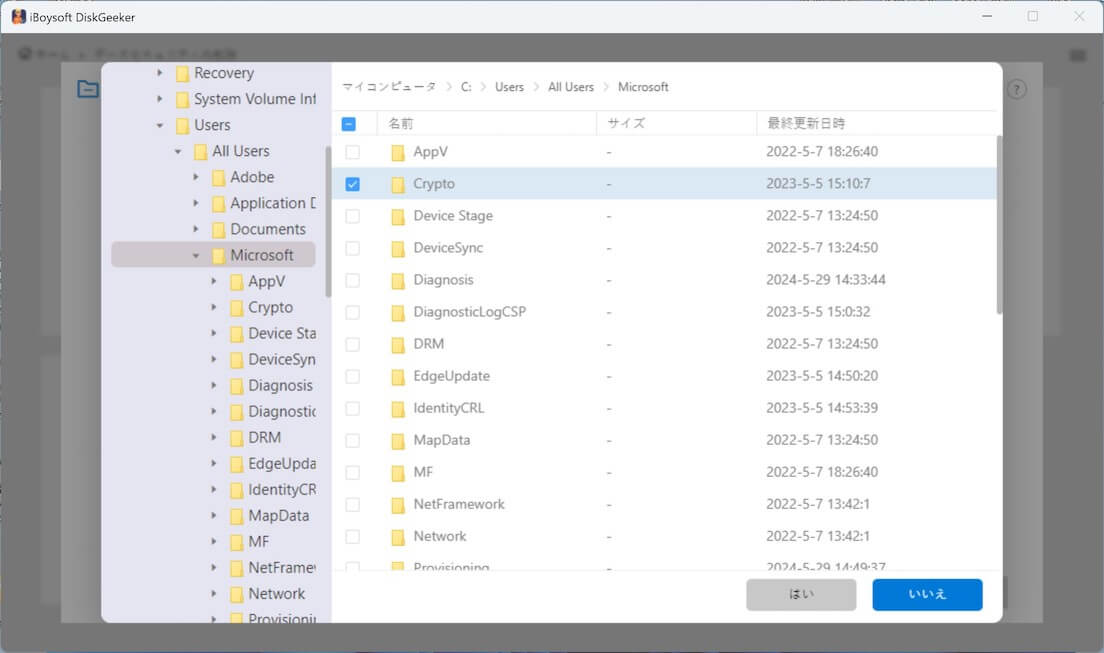
Task: Click the Users folder icon in tree
Action: click(x=182, y=125)
